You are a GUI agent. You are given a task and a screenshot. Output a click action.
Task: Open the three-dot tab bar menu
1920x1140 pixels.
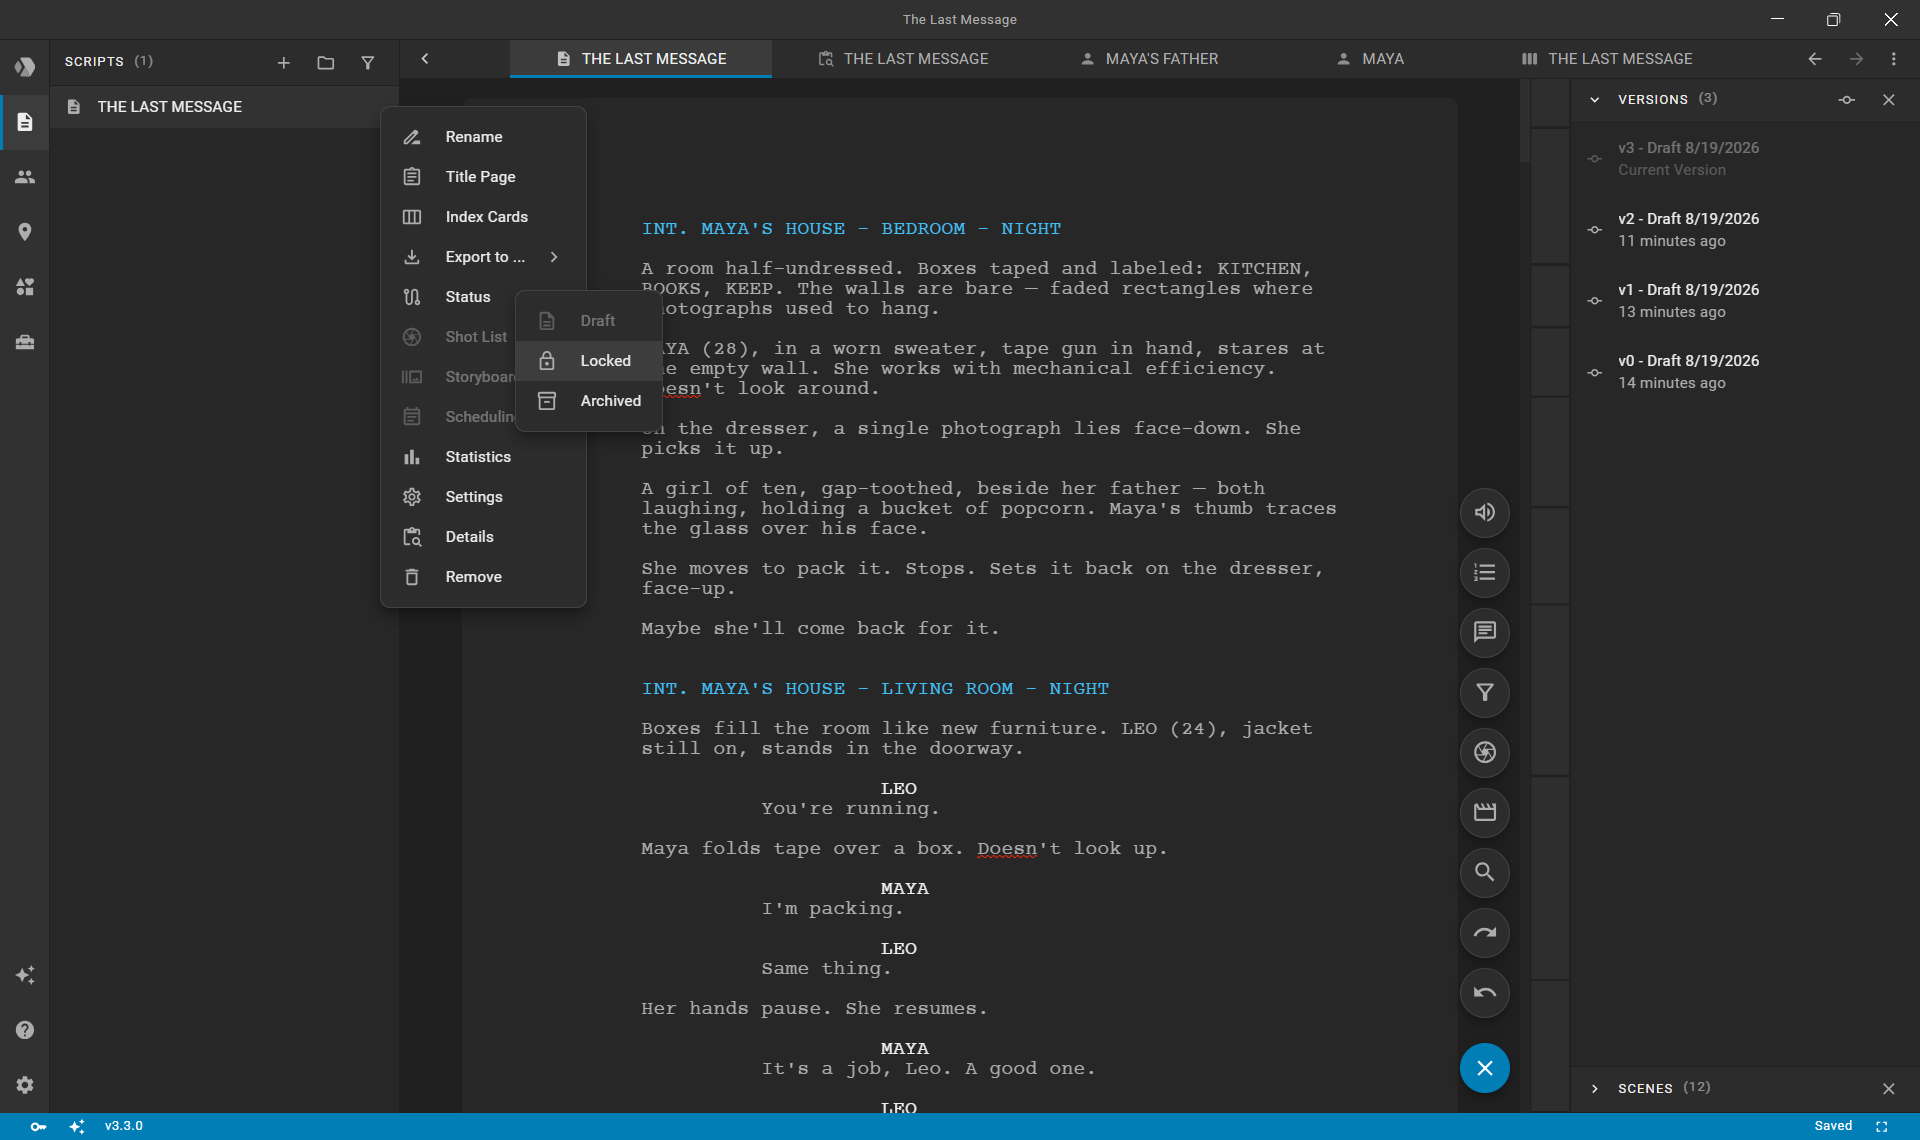pos(1894,59)
